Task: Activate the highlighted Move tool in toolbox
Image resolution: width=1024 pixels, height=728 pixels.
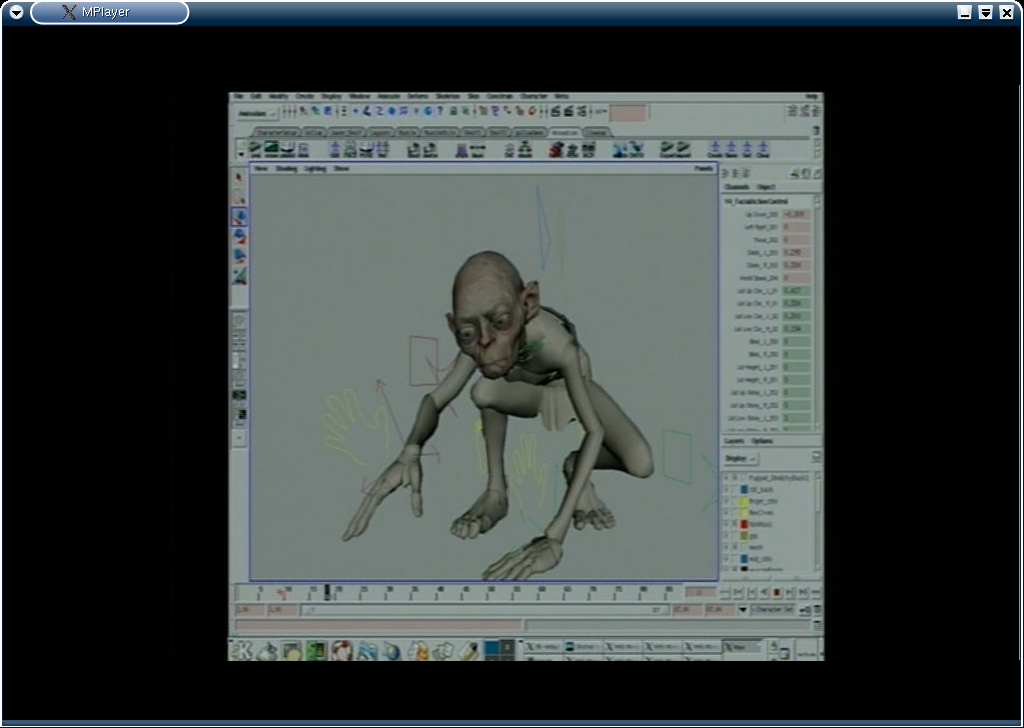Action: click(239, 217)
